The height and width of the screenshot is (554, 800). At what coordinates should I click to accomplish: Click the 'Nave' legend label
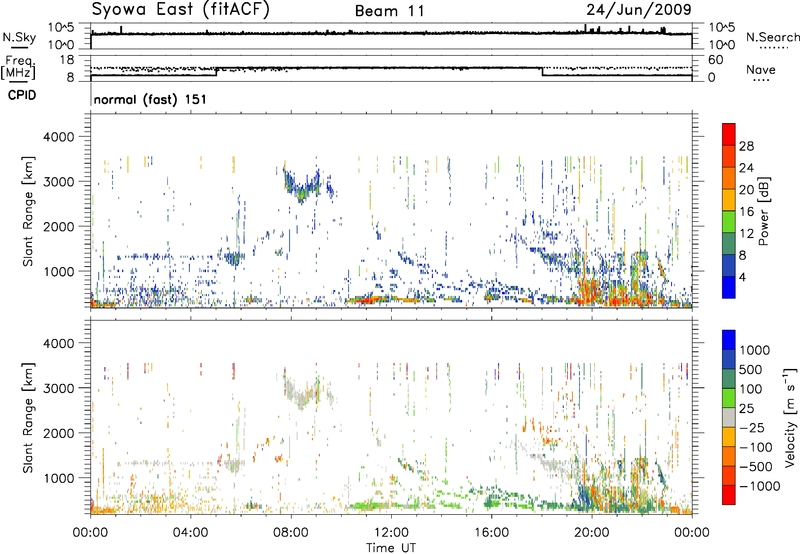tap(761, 70)
